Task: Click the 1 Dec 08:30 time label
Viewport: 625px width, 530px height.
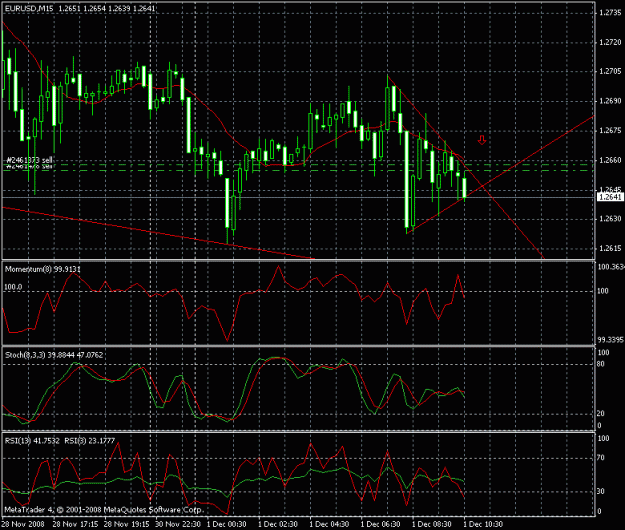Action: click(432, 524)
